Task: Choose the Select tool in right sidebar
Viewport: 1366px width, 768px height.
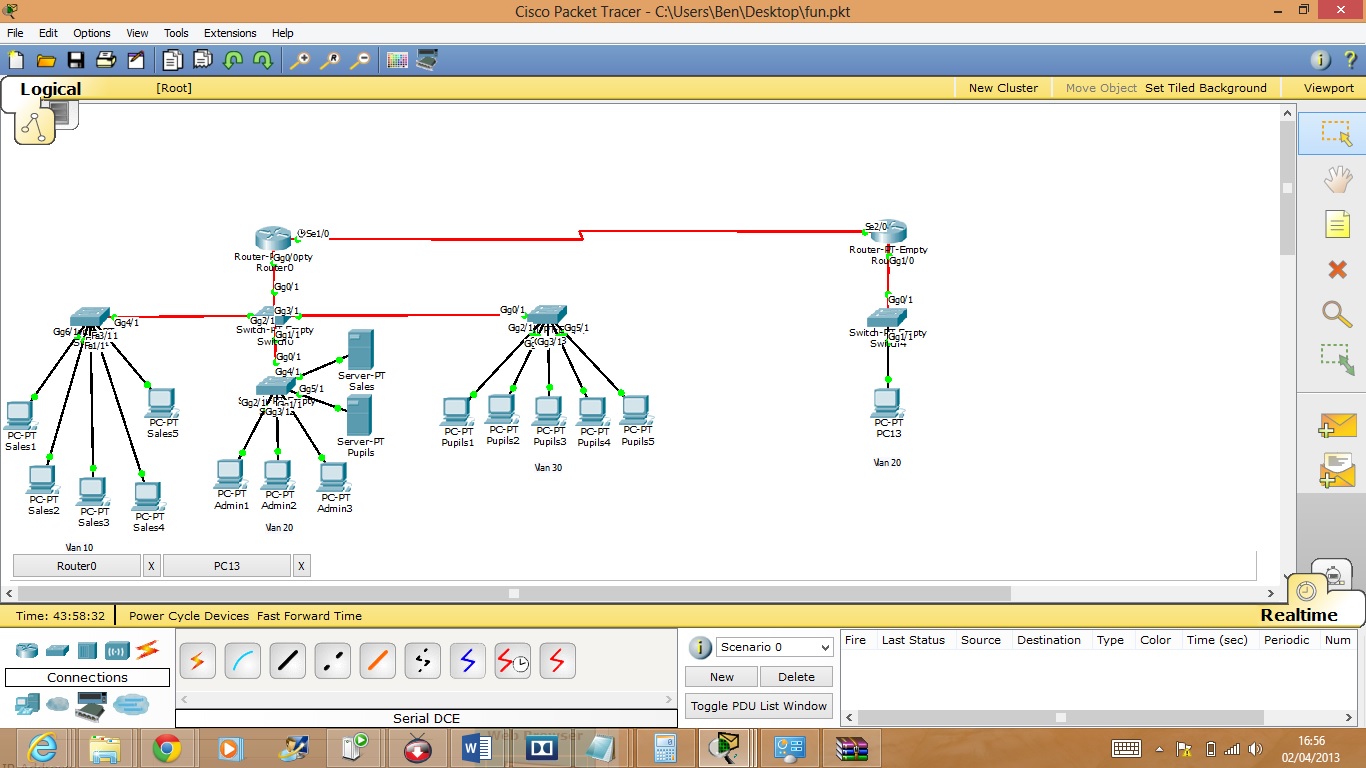Action: [1337, 133]
